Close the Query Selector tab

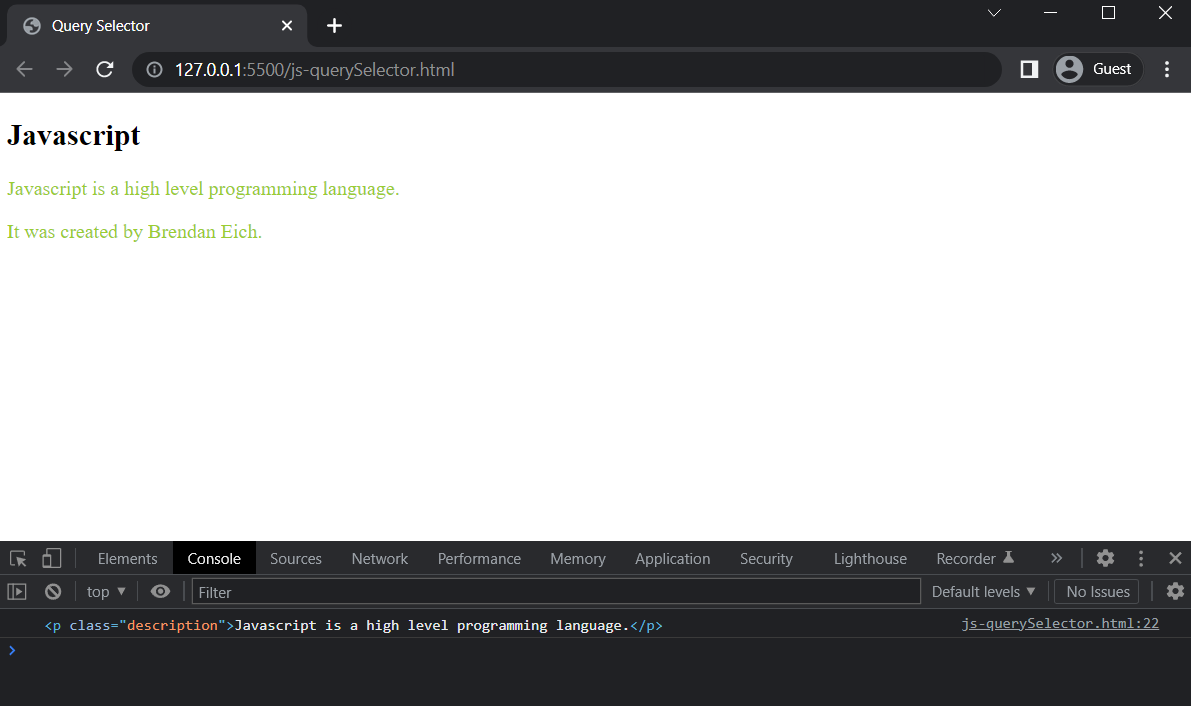pyautogui.click(x=287, y=26)
